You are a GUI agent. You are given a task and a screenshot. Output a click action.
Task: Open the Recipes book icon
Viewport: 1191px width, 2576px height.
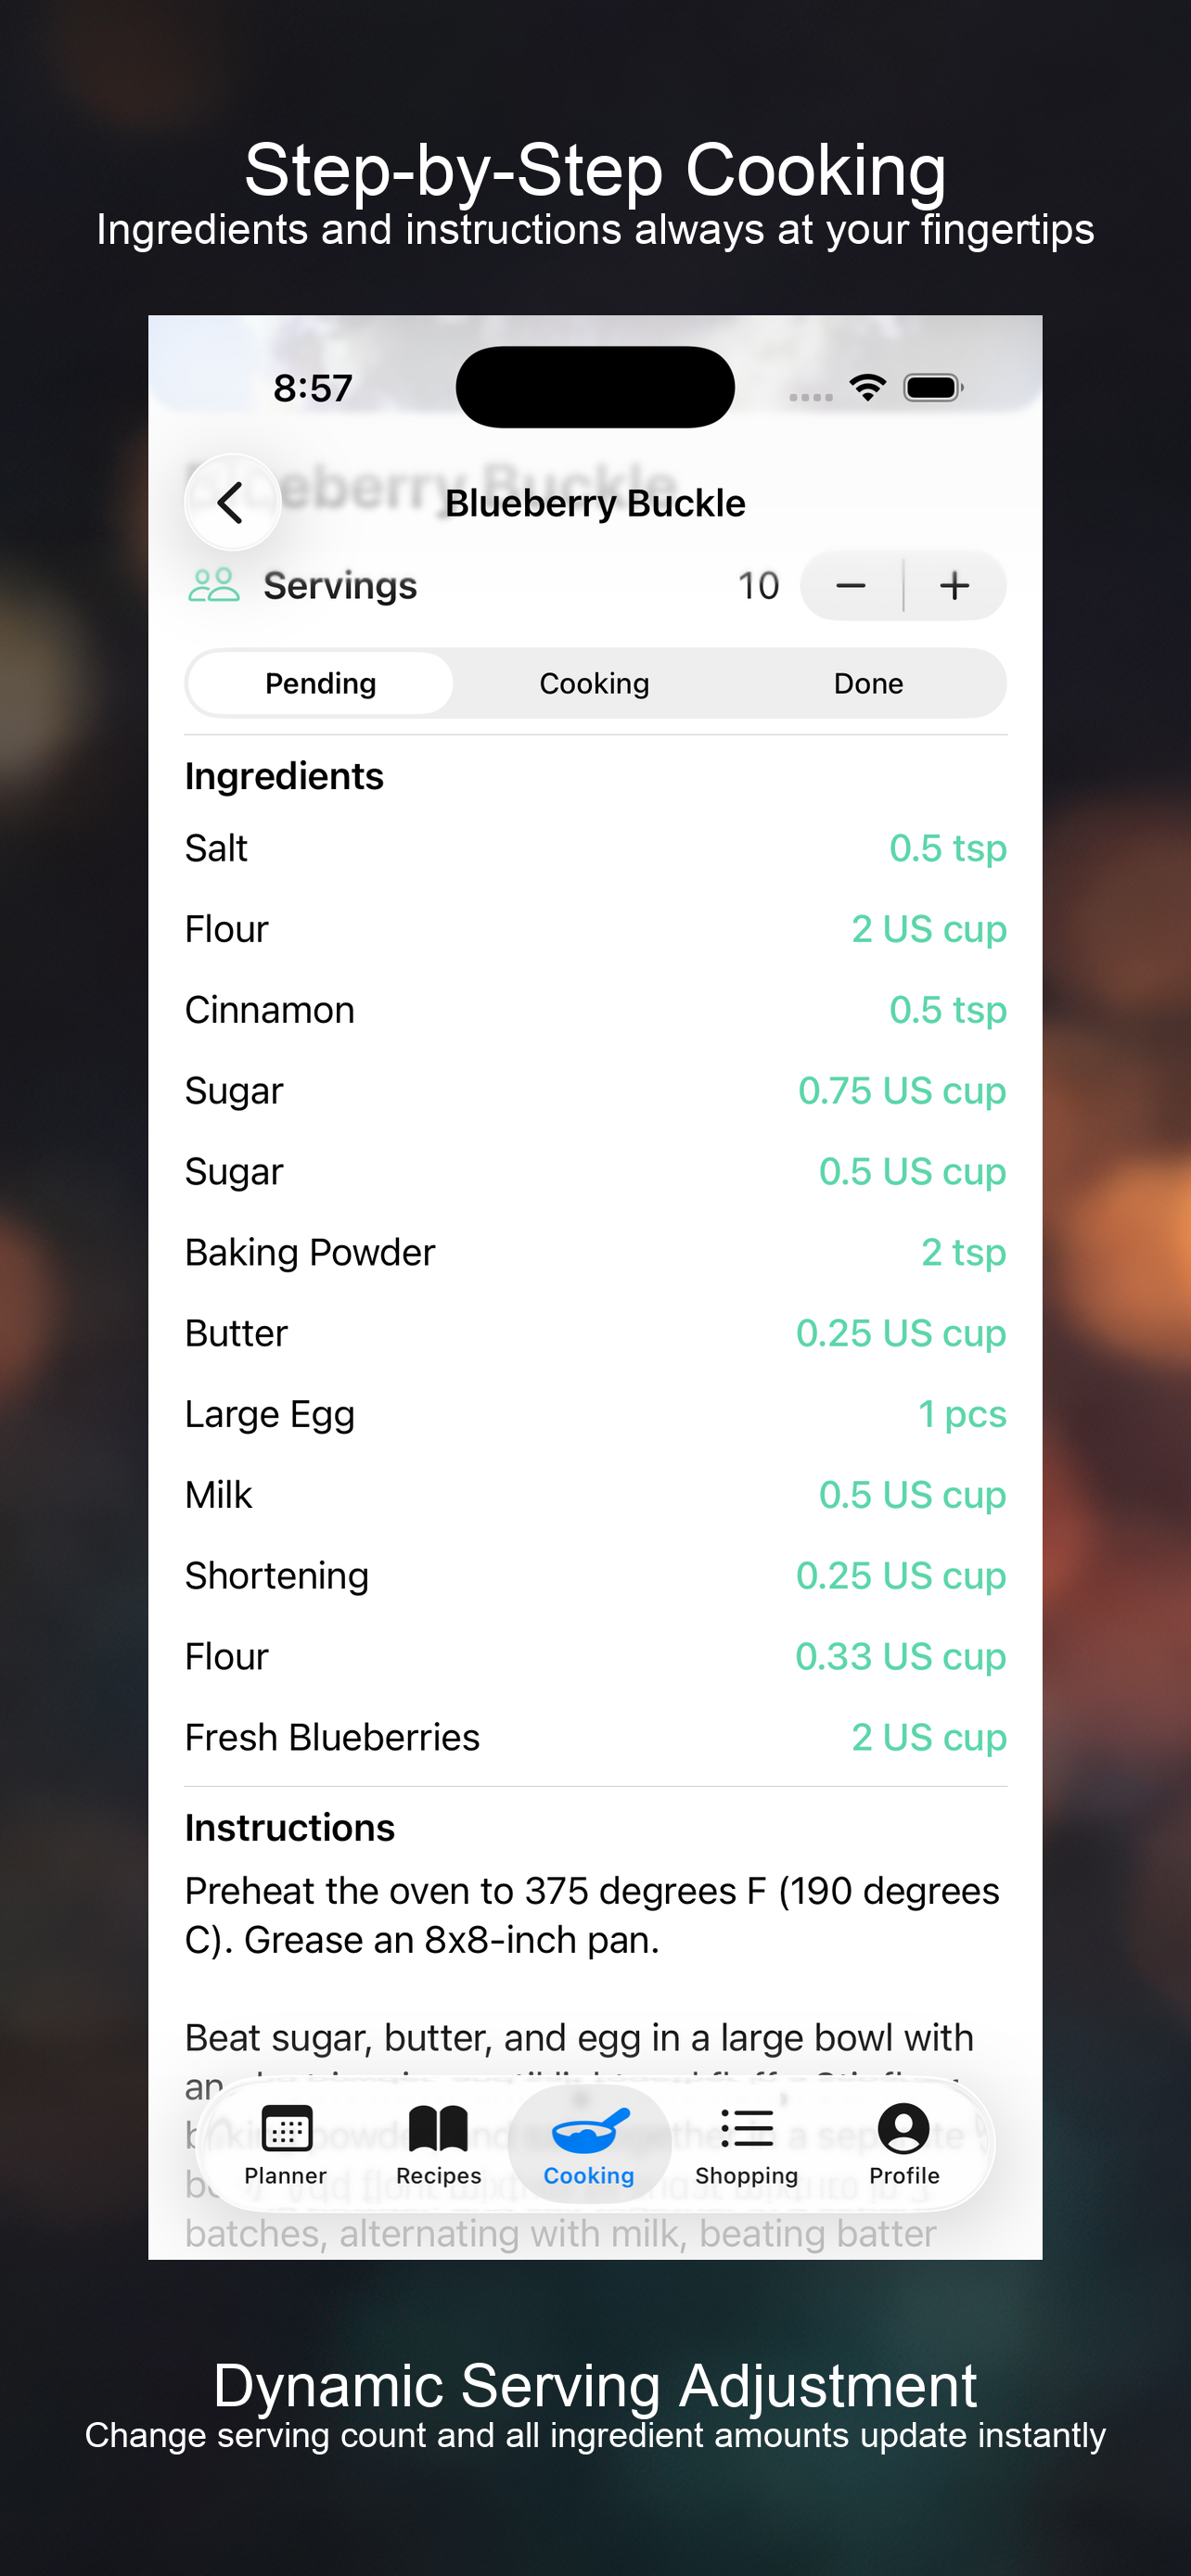(438, 2128)
